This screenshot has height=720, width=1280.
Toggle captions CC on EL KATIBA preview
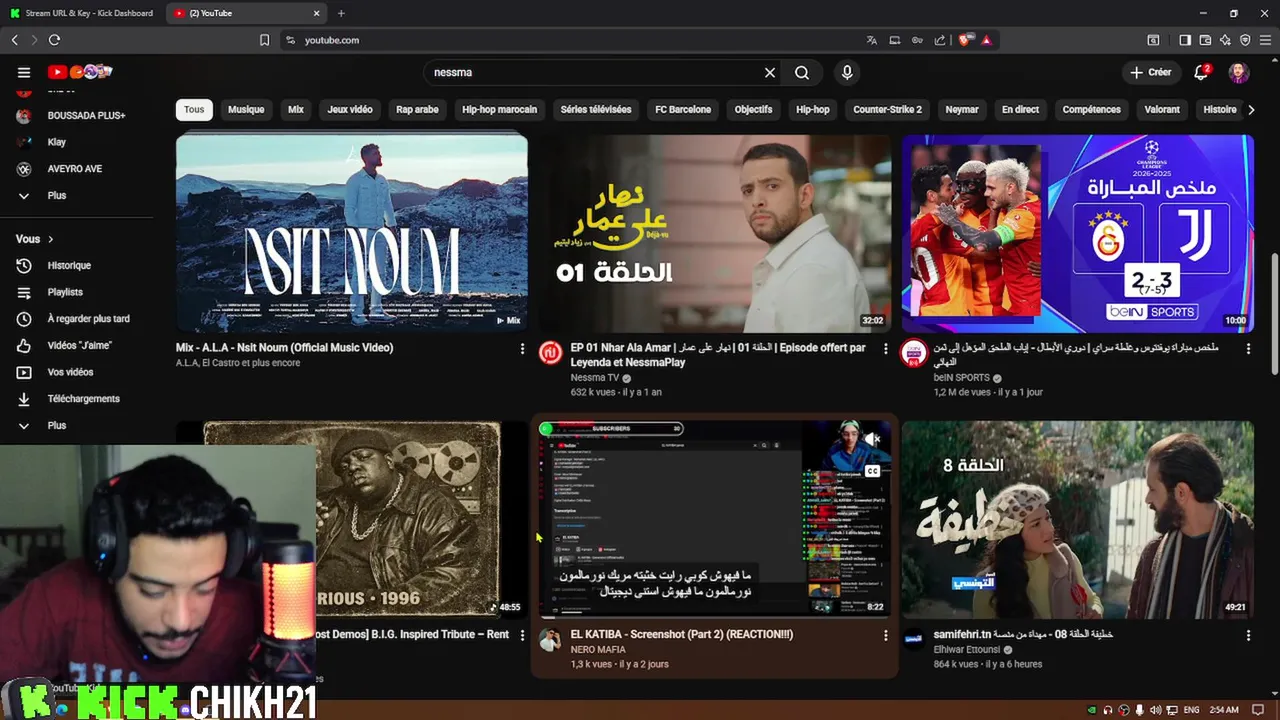[872, 471]
